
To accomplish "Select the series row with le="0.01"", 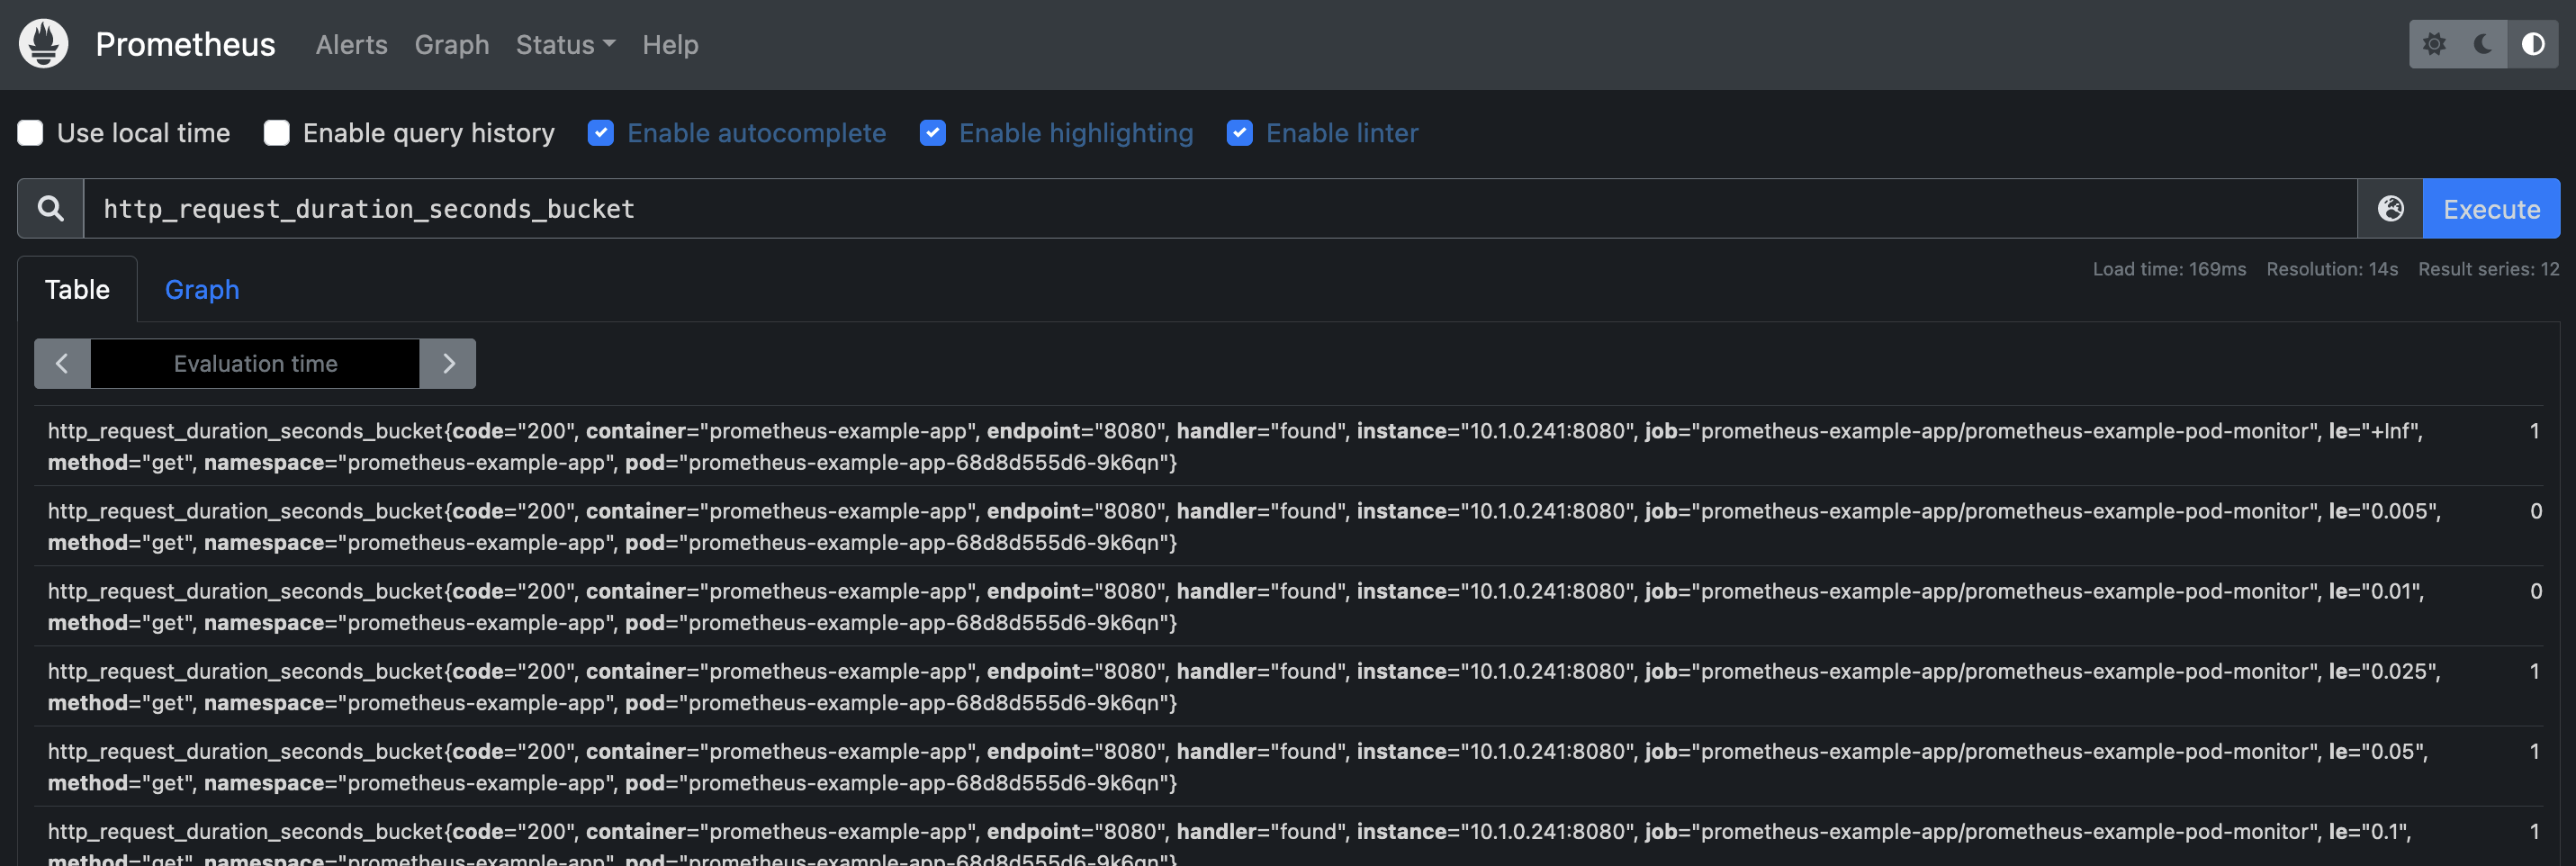I will click(1288, 606).
